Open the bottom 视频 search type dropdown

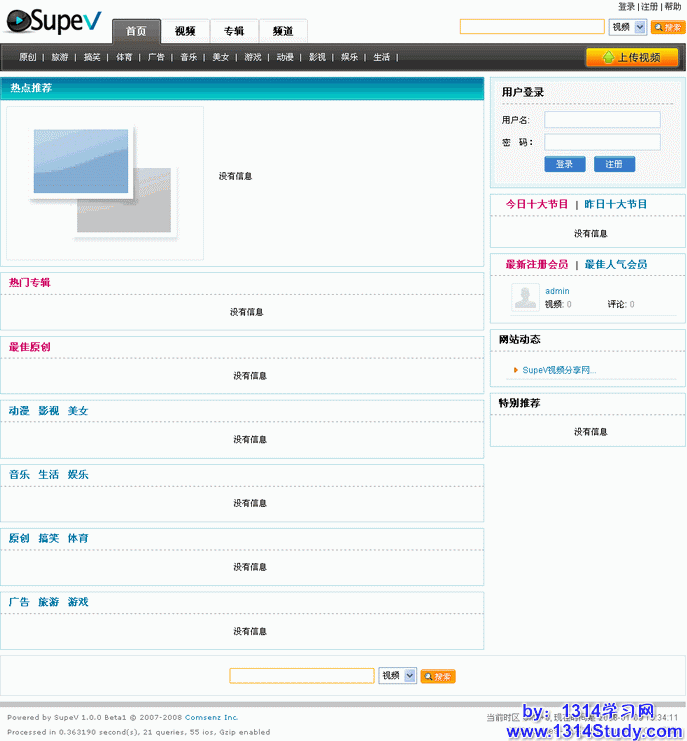tap(397, 676)
